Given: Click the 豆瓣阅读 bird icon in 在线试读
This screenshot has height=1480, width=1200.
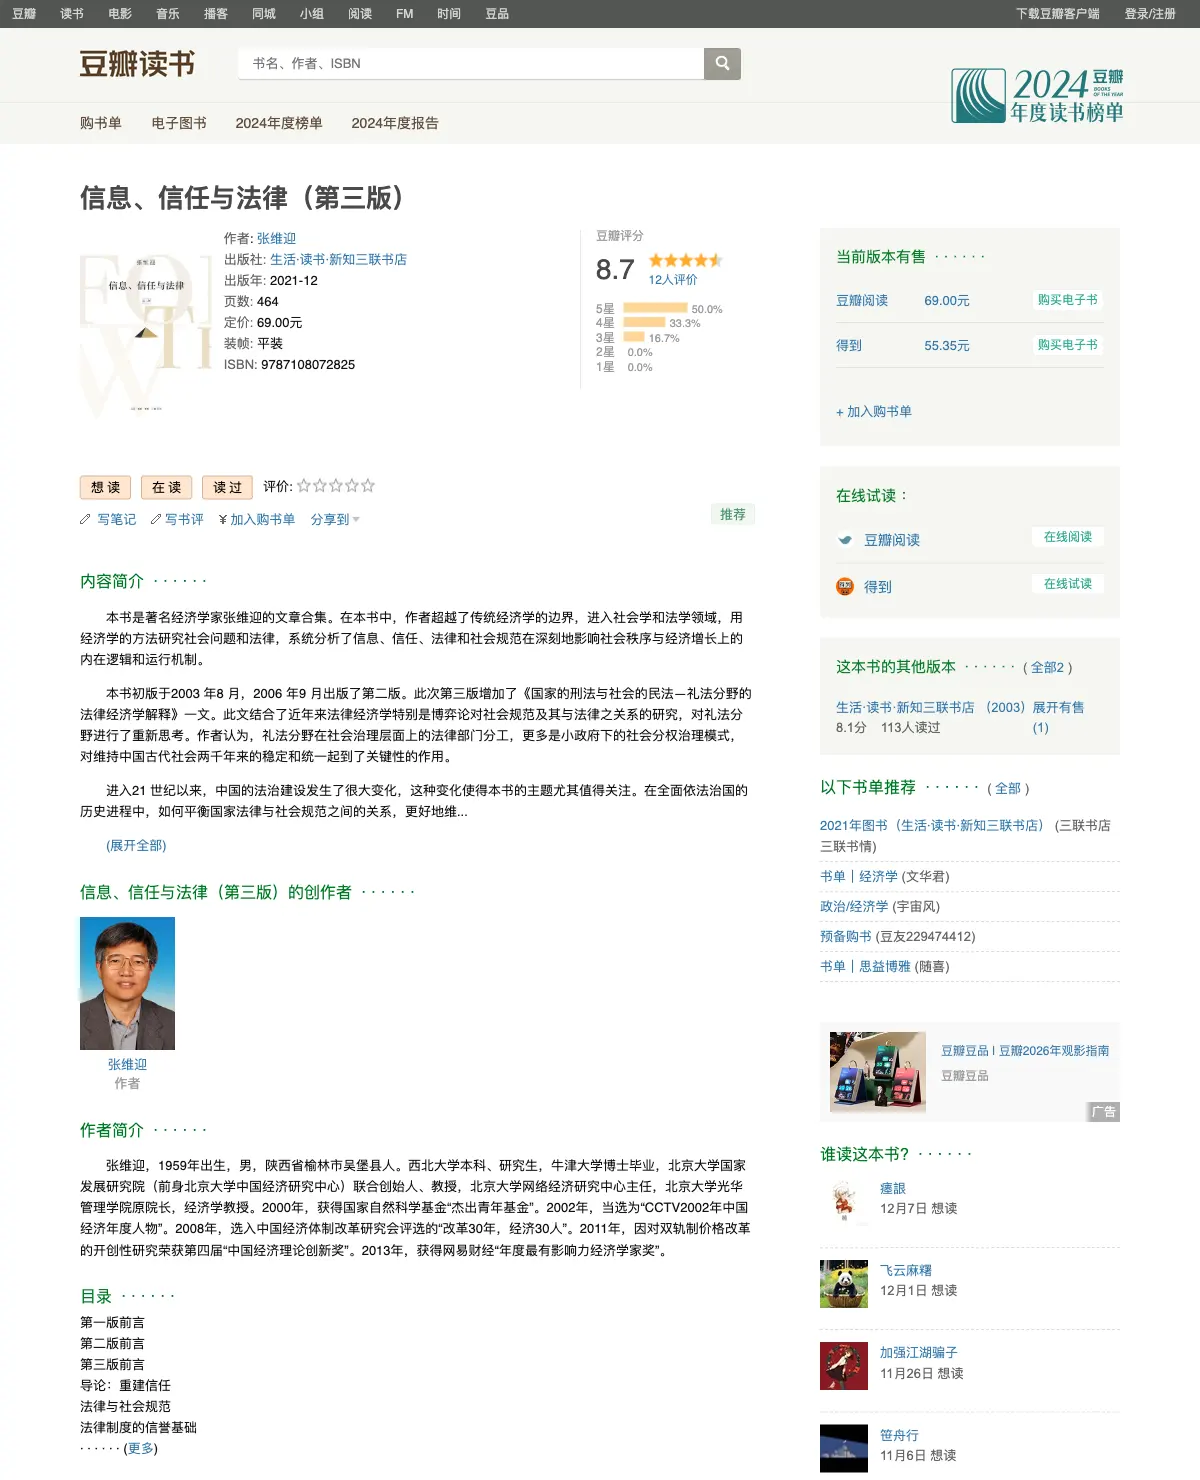Looking at the screenshot, I should 845,540.
